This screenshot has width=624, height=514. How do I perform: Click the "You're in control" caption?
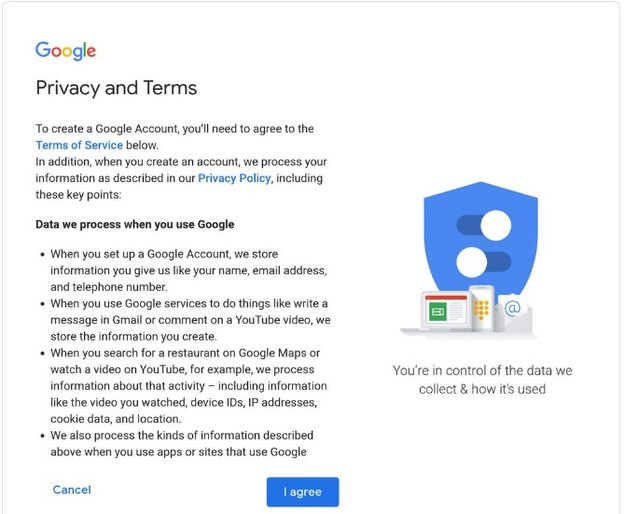tap(483, 379)
